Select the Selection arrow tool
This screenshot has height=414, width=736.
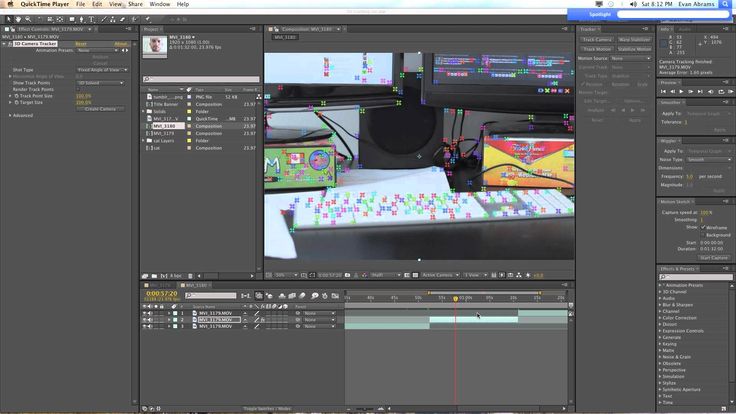point(8,19)
